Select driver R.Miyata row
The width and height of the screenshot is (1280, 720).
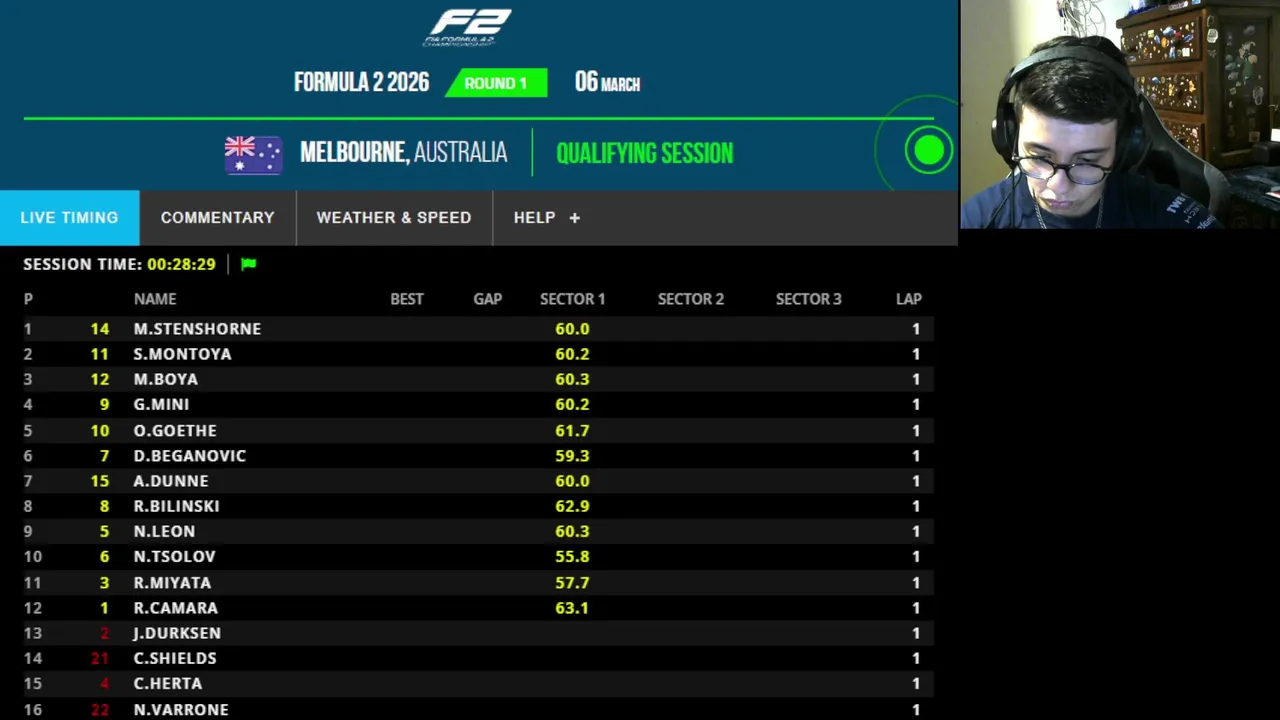[x=478, y=582]
